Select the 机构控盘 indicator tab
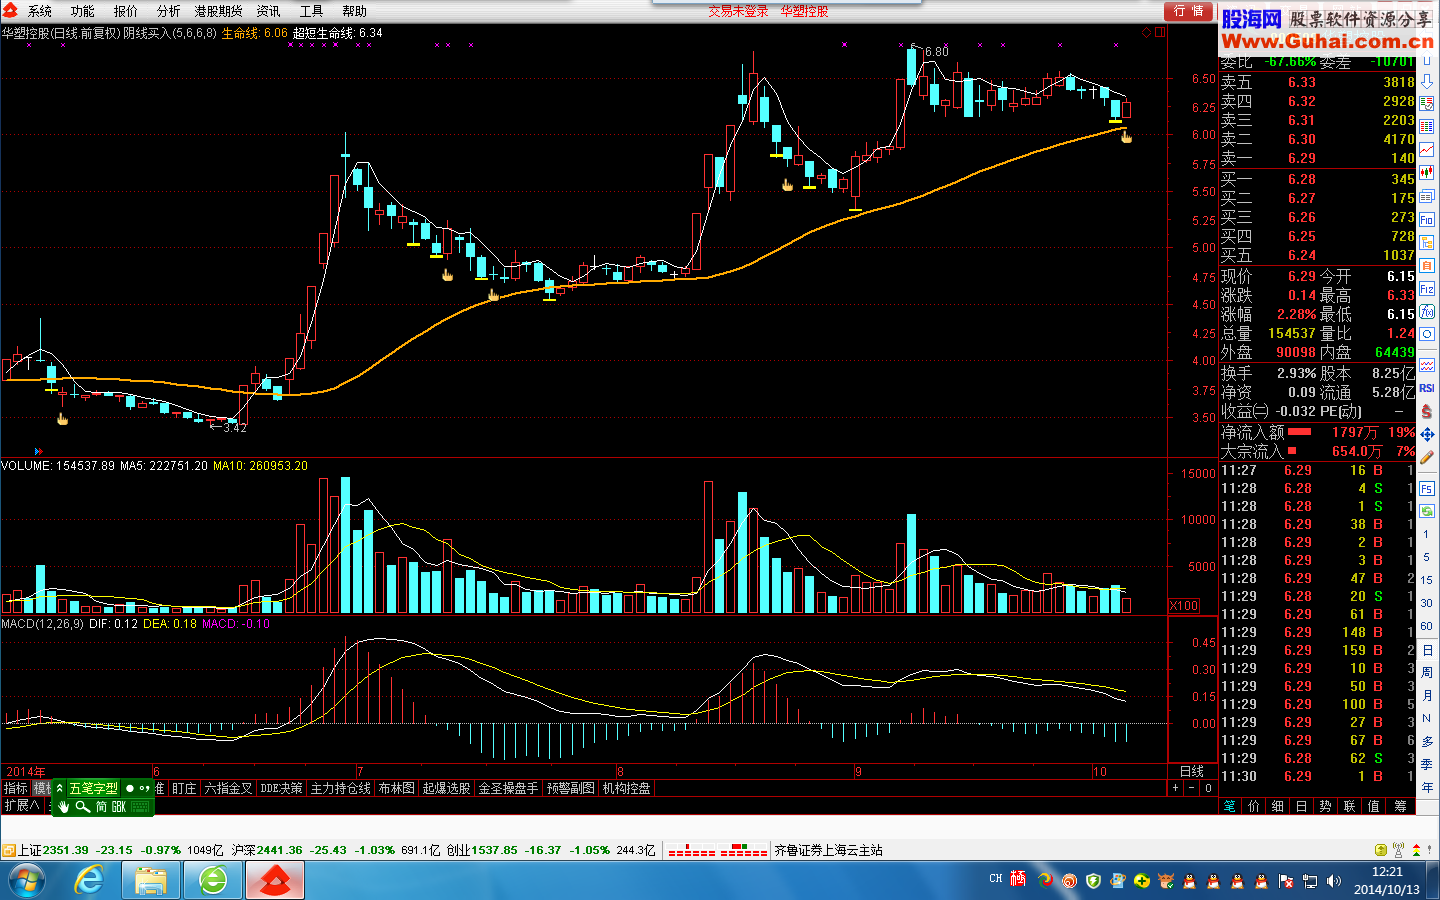The height and width of the screenshot is (900, 1440). [627, 788]
